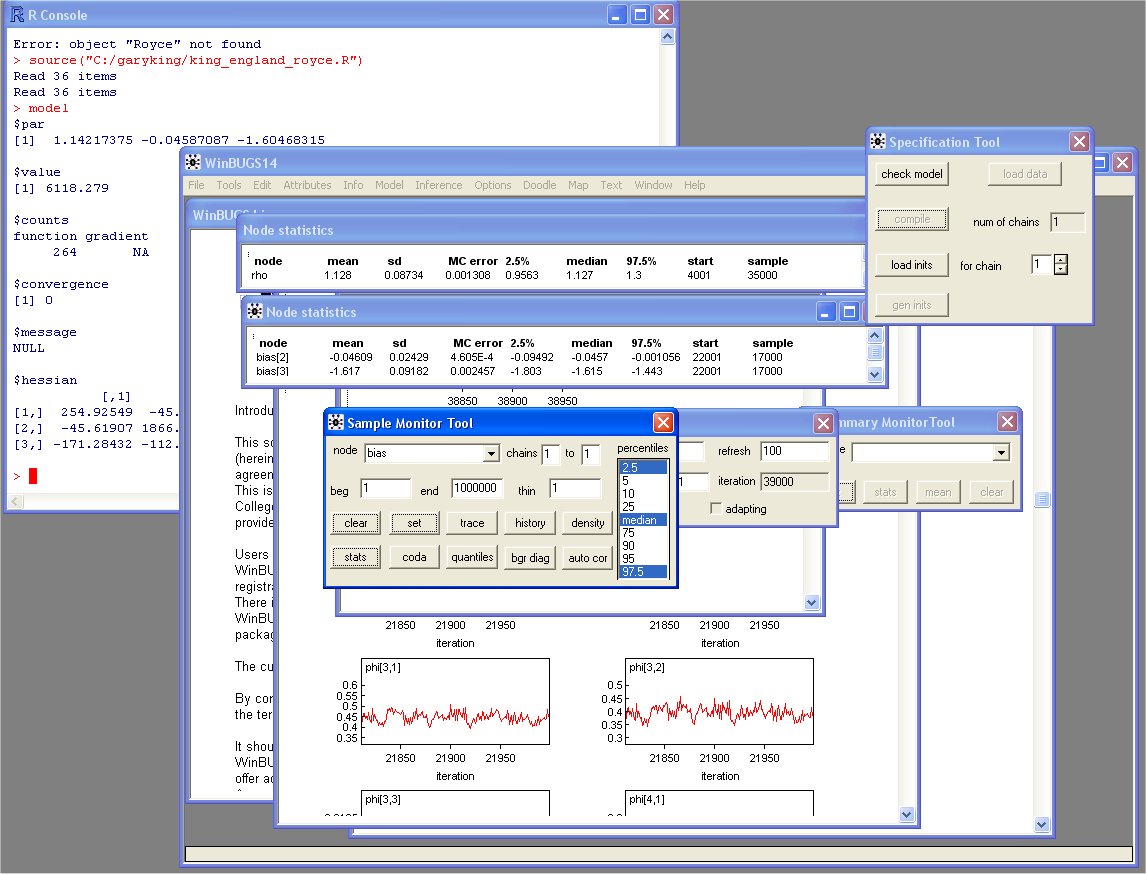Viewport: 1146px width, 874px height.
Task: Click the Node statistics window icon for bias
Action: pyautogui.click(x=255, y=312)
